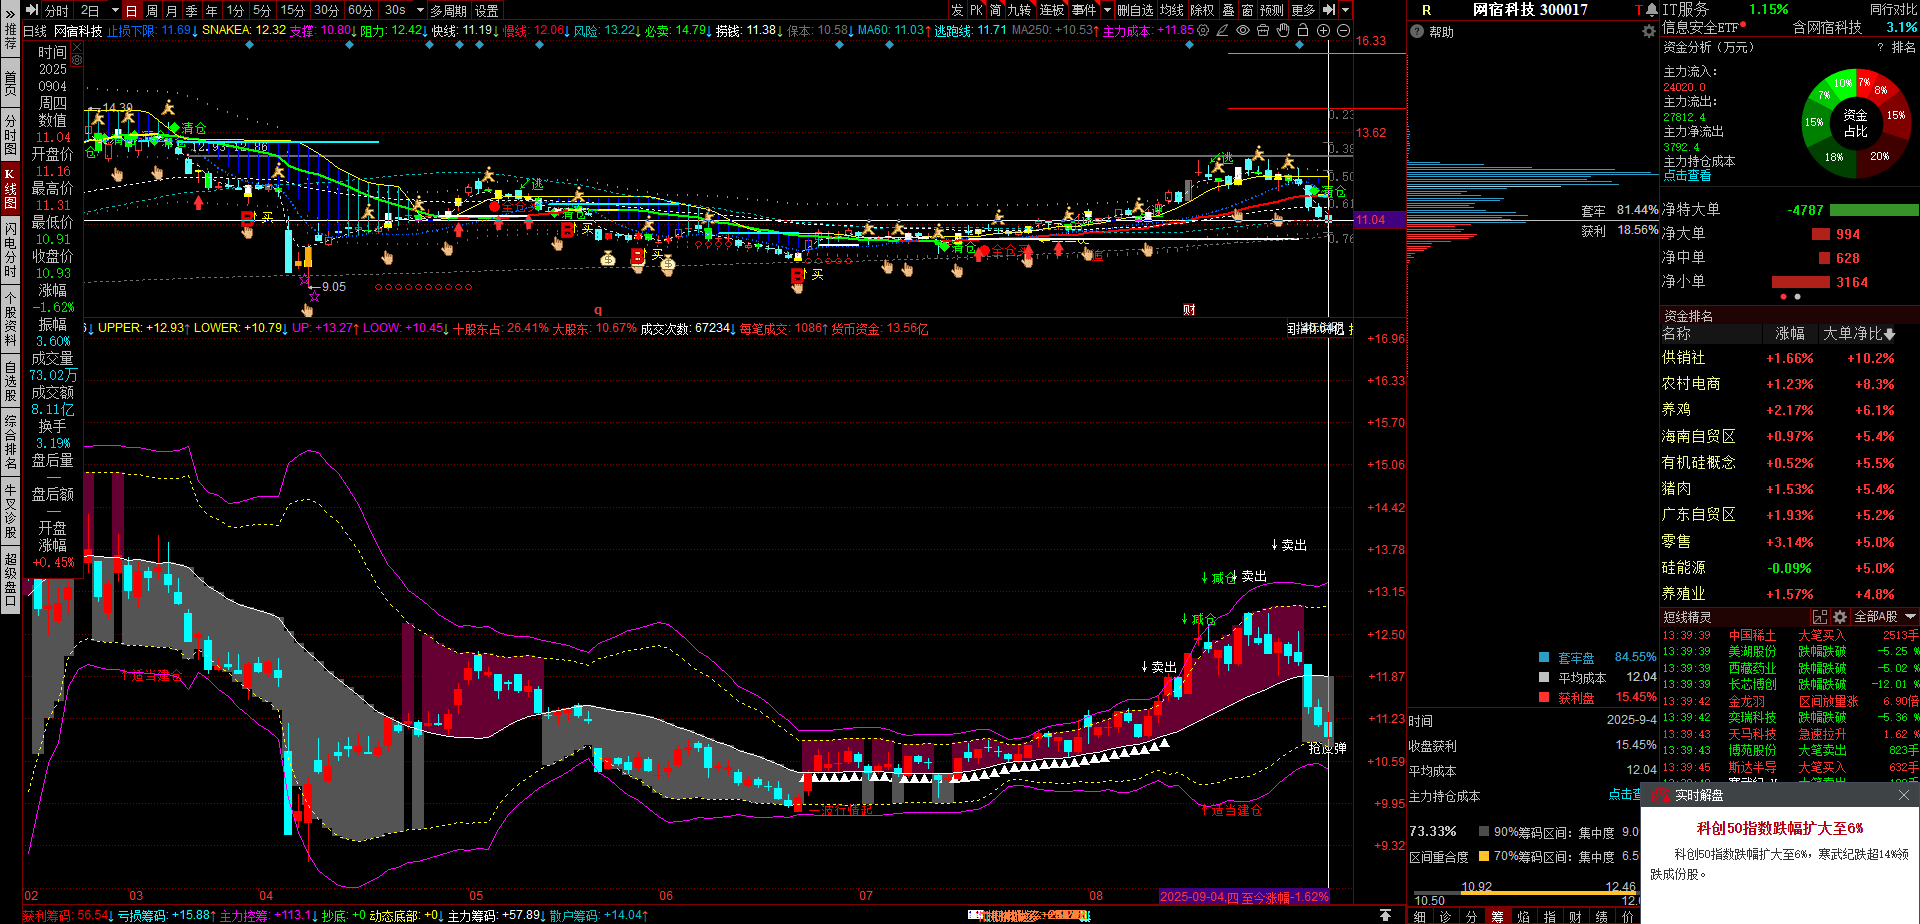Select 供销社 row in 资金排名
The image size is (1920, 924).
pyautogui.click(x=1788, y=358)
